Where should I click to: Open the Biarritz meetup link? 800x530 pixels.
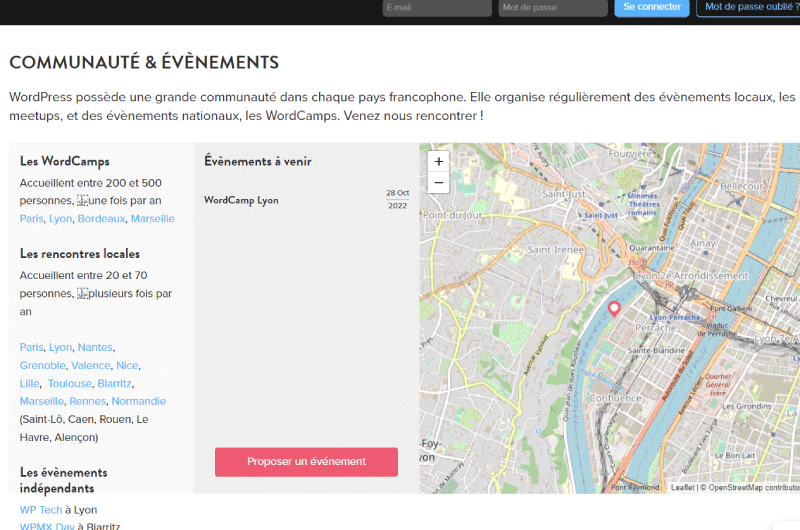pyautogui.click(x=114, y=383)
